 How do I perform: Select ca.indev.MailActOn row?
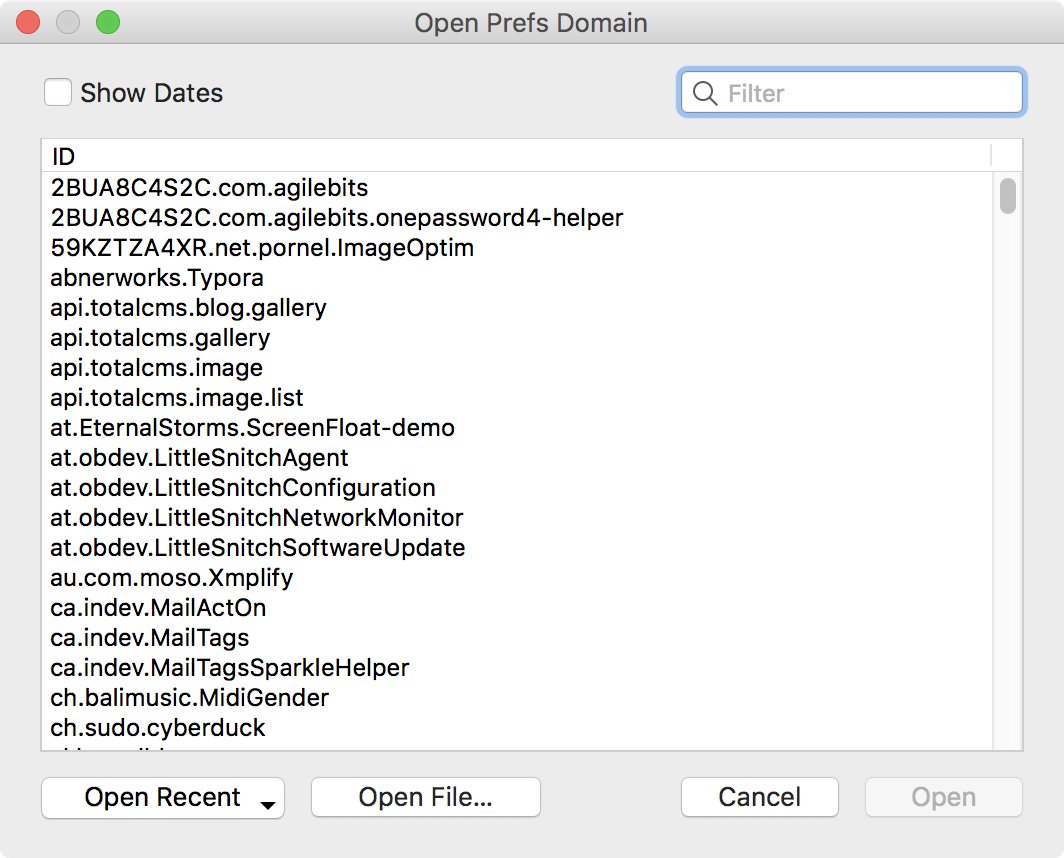(x=517, y=608)
